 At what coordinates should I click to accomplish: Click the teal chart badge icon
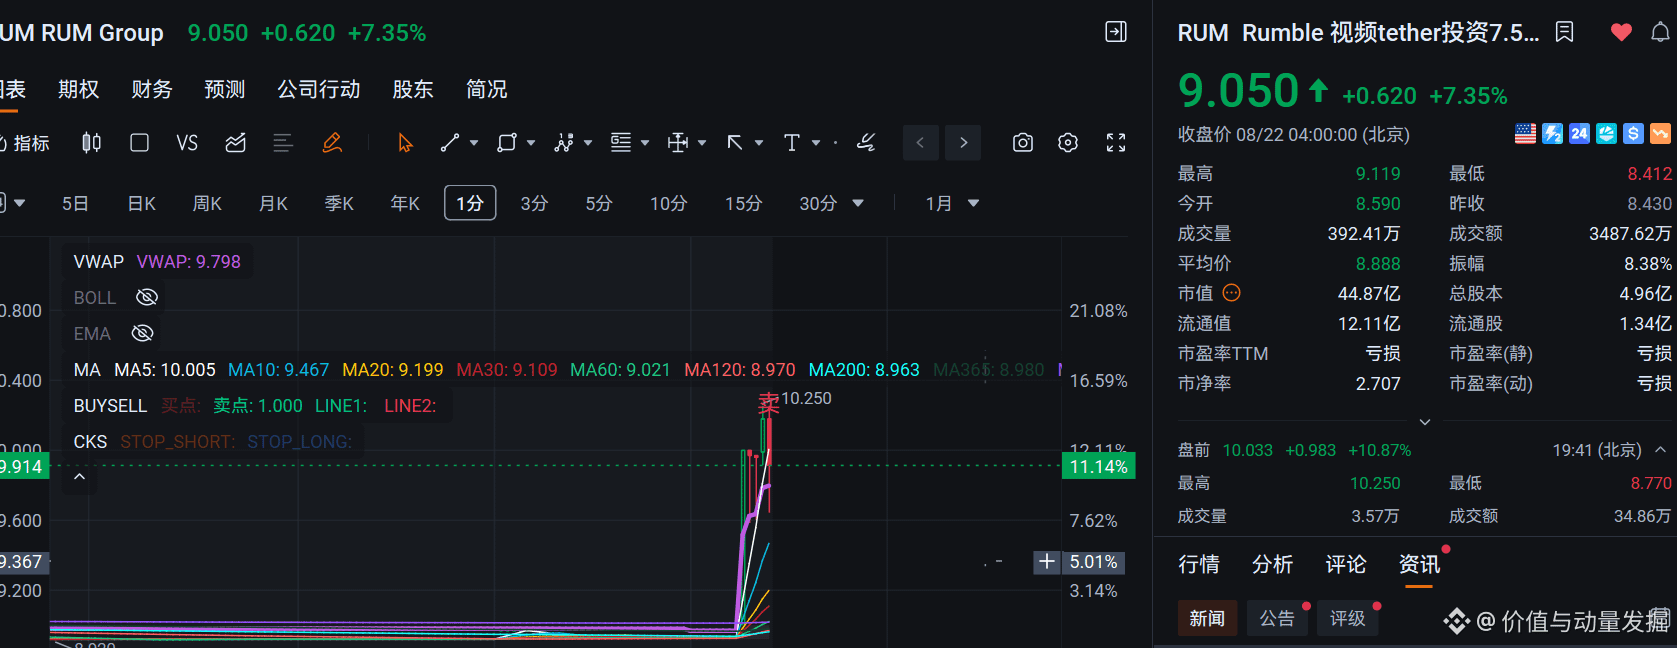point(1606,134)
